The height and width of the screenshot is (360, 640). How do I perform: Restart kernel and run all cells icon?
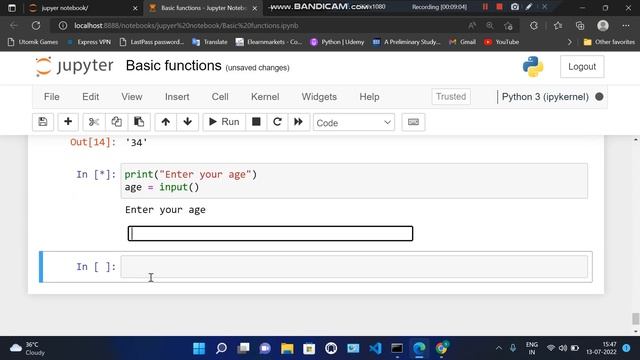click(x=298, y=122)
